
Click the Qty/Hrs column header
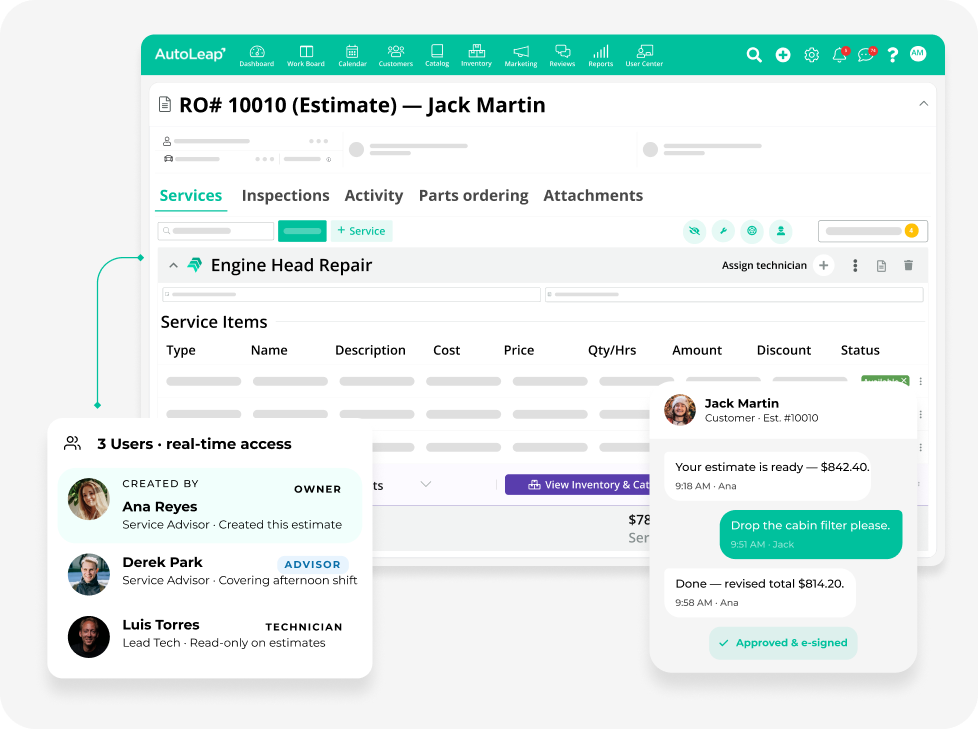pos(612,350)
